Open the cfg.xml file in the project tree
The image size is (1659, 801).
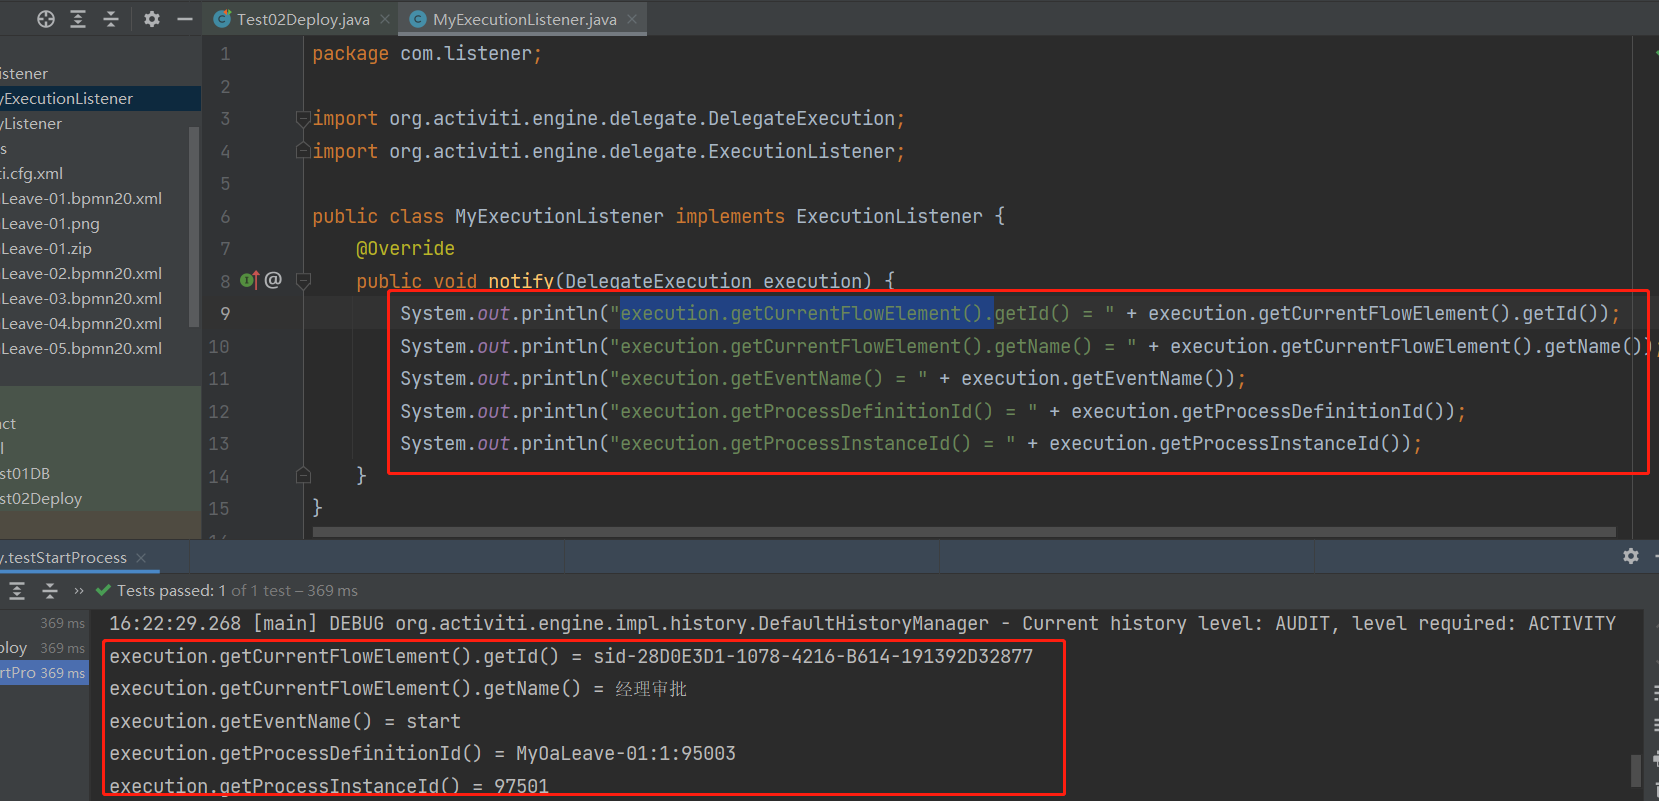tap(31, 173)
